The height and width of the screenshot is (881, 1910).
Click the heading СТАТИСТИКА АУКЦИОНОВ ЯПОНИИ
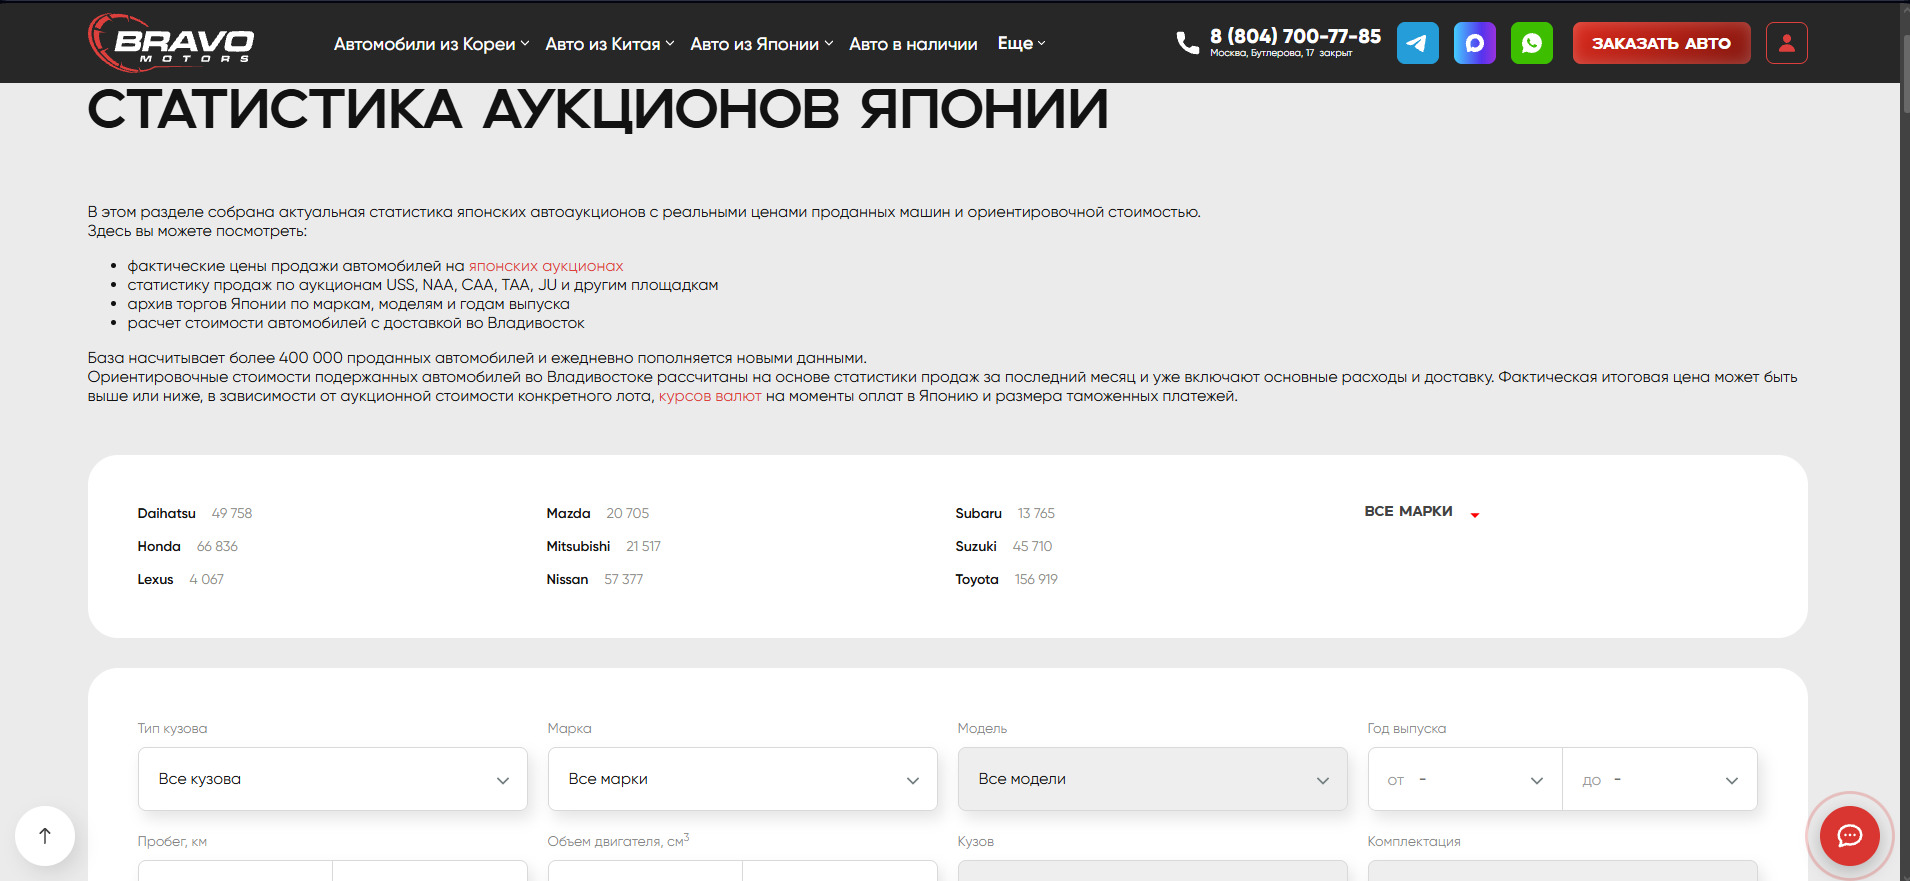pyautogui.click(x=598, y=109)
